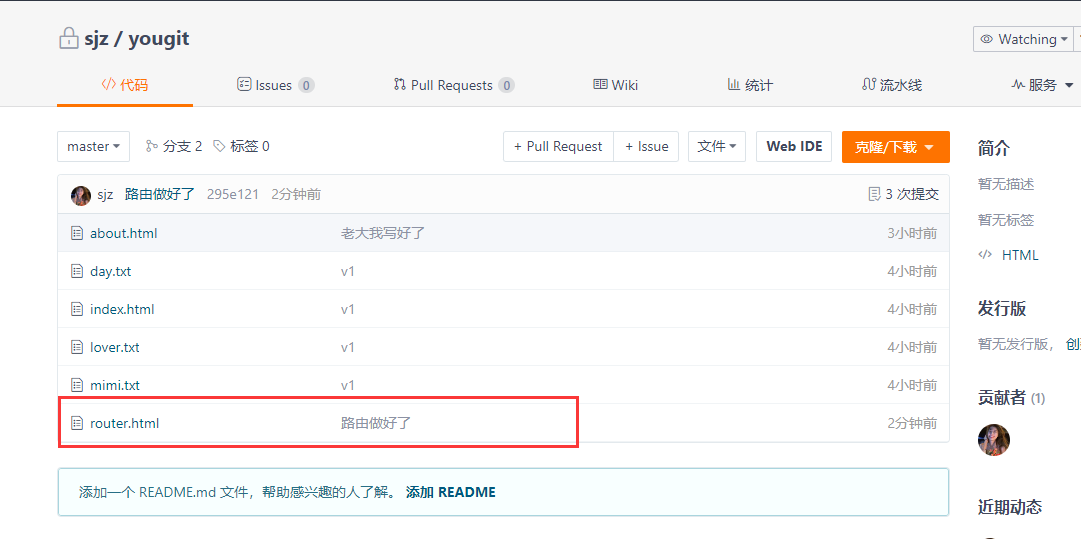Open the about.html file
The height and width of the screenshot is (539, 1081).
coord(123,233)
